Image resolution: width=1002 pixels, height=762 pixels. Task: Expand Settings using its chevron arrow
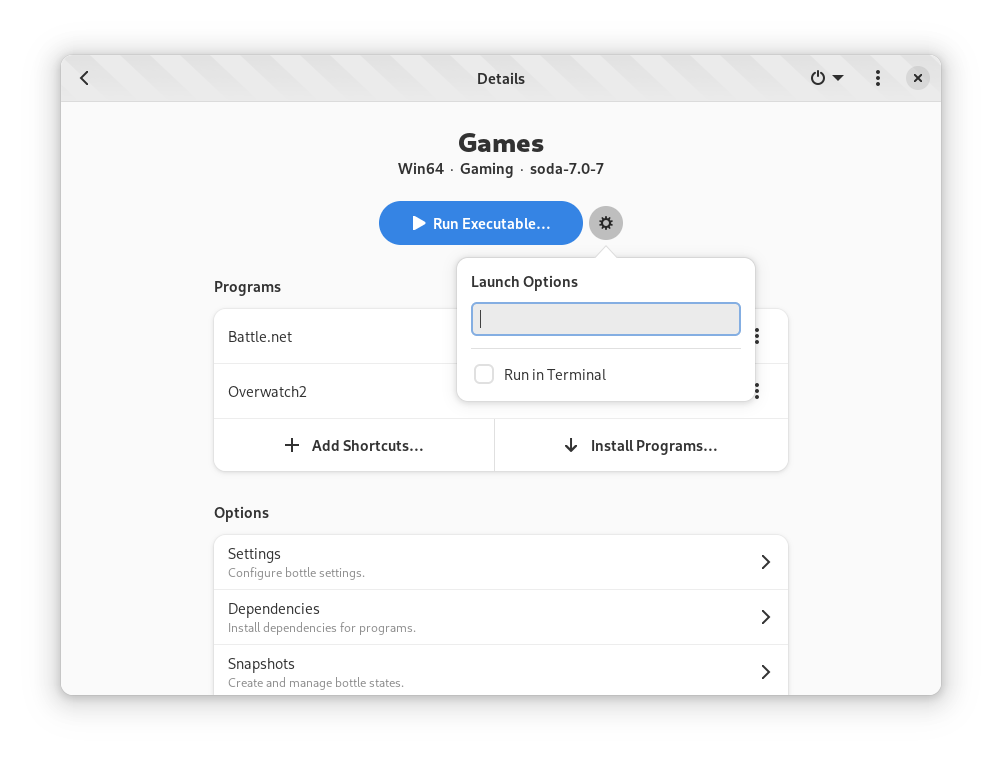tap(765, 562)
